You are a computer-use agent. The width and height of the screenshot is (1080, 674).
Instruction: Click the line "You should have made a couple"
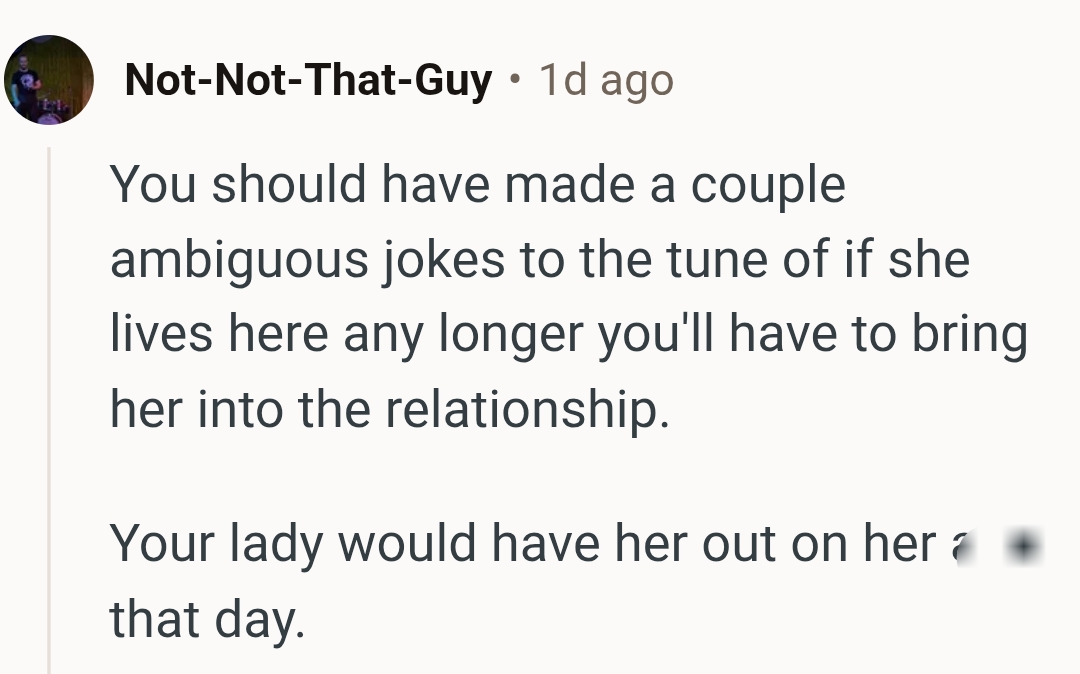point(478,186)
